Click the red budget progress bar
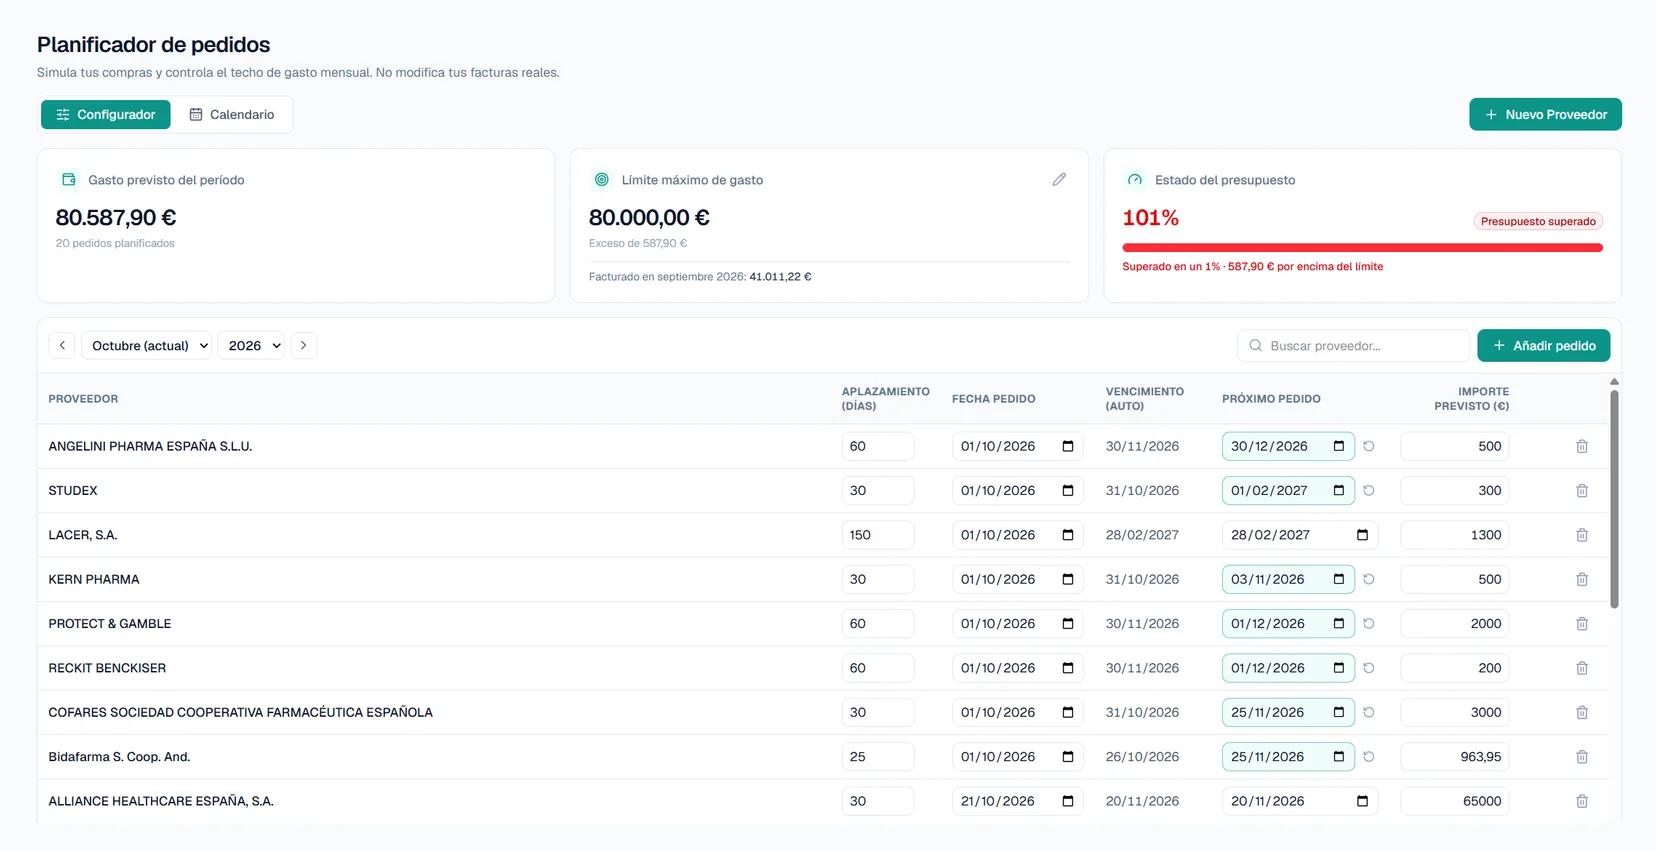The height and width of the screenshot is (851, 1656). coord(1362,248)
